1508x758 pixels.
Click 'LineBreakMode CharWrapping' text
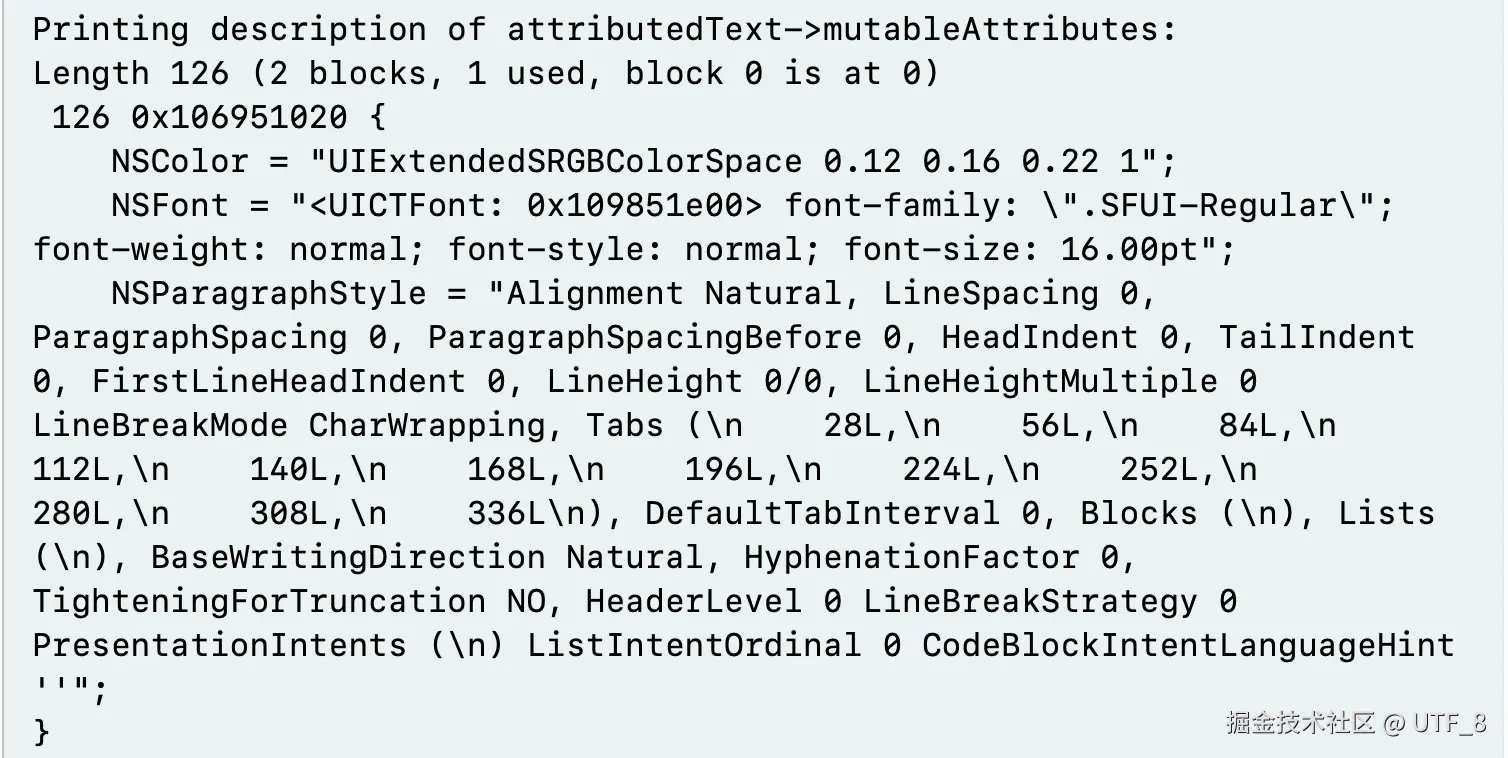[289, 425]
